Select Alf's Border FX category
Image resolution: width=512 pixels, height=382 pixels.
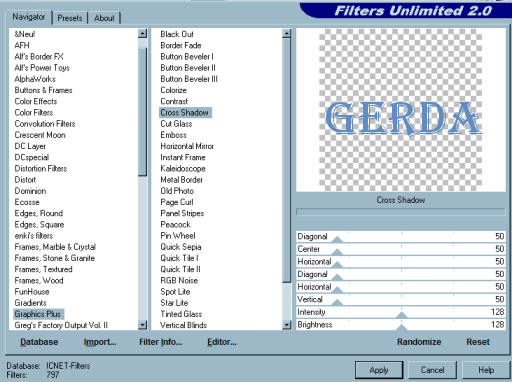[x=39, y=57]
